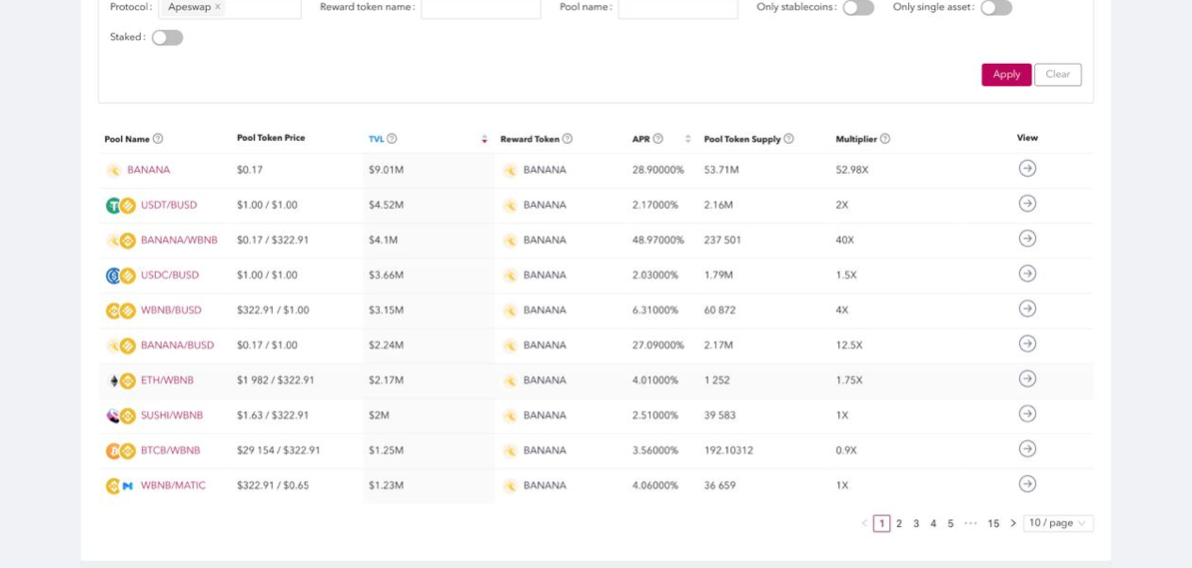
Task: Remove Apeswap tag from Protocol filter
Action: click(218, 7)
